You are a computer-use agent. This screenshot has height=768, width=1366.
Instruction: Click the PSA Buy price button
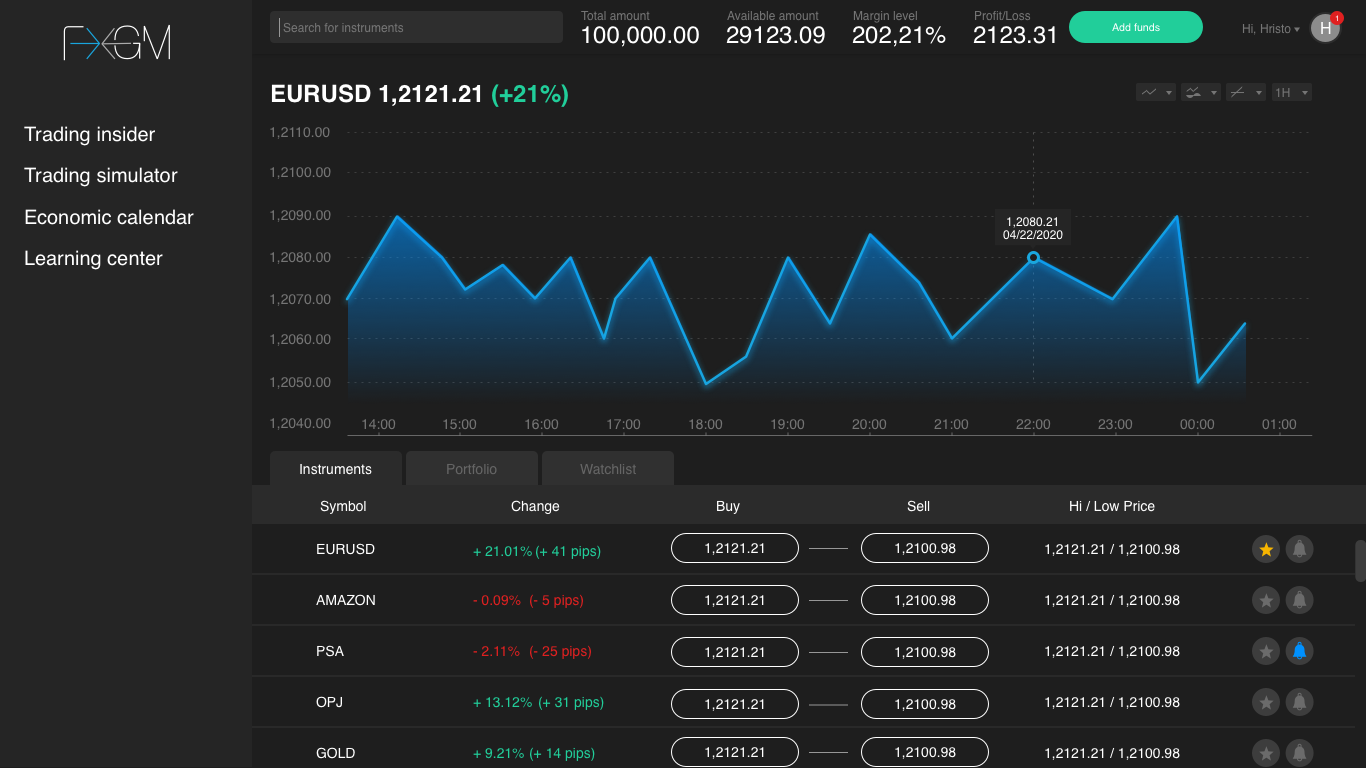tap(735, 652)
